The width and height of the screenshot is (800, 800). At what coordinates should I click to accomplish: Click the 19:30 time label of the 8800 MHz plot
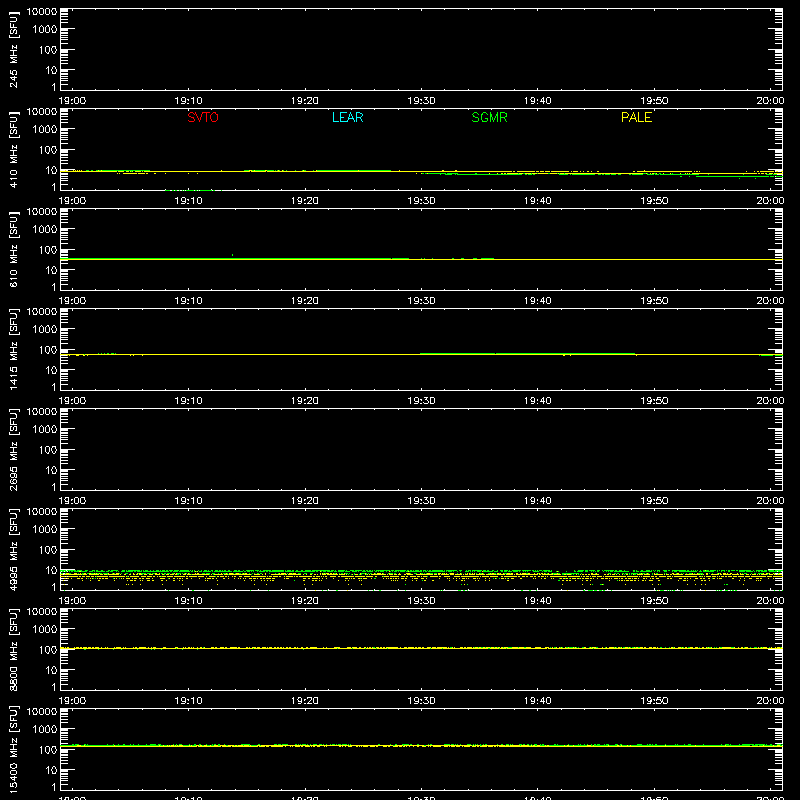[421, 701]
